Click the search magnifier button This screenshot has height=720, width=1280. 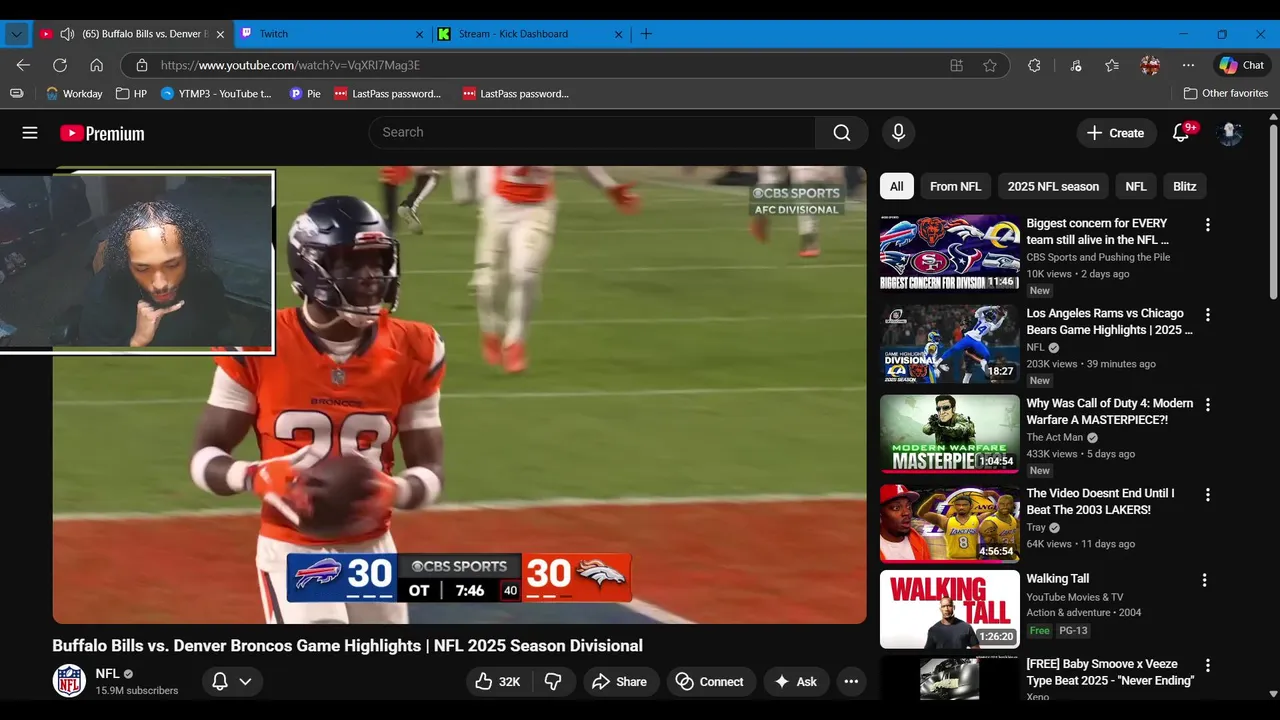tap(842, 132)
